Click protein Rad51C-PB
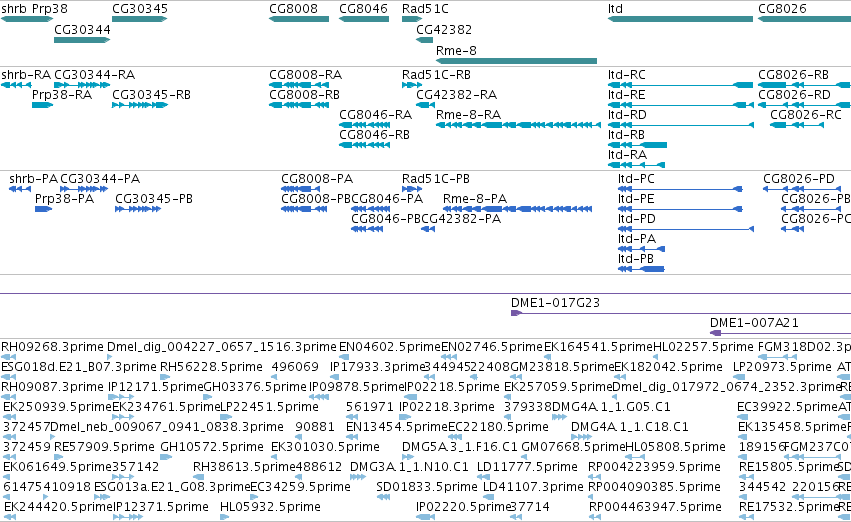Image resolution: width=851 pixels, height=522 pixels. tap(412, 188)
